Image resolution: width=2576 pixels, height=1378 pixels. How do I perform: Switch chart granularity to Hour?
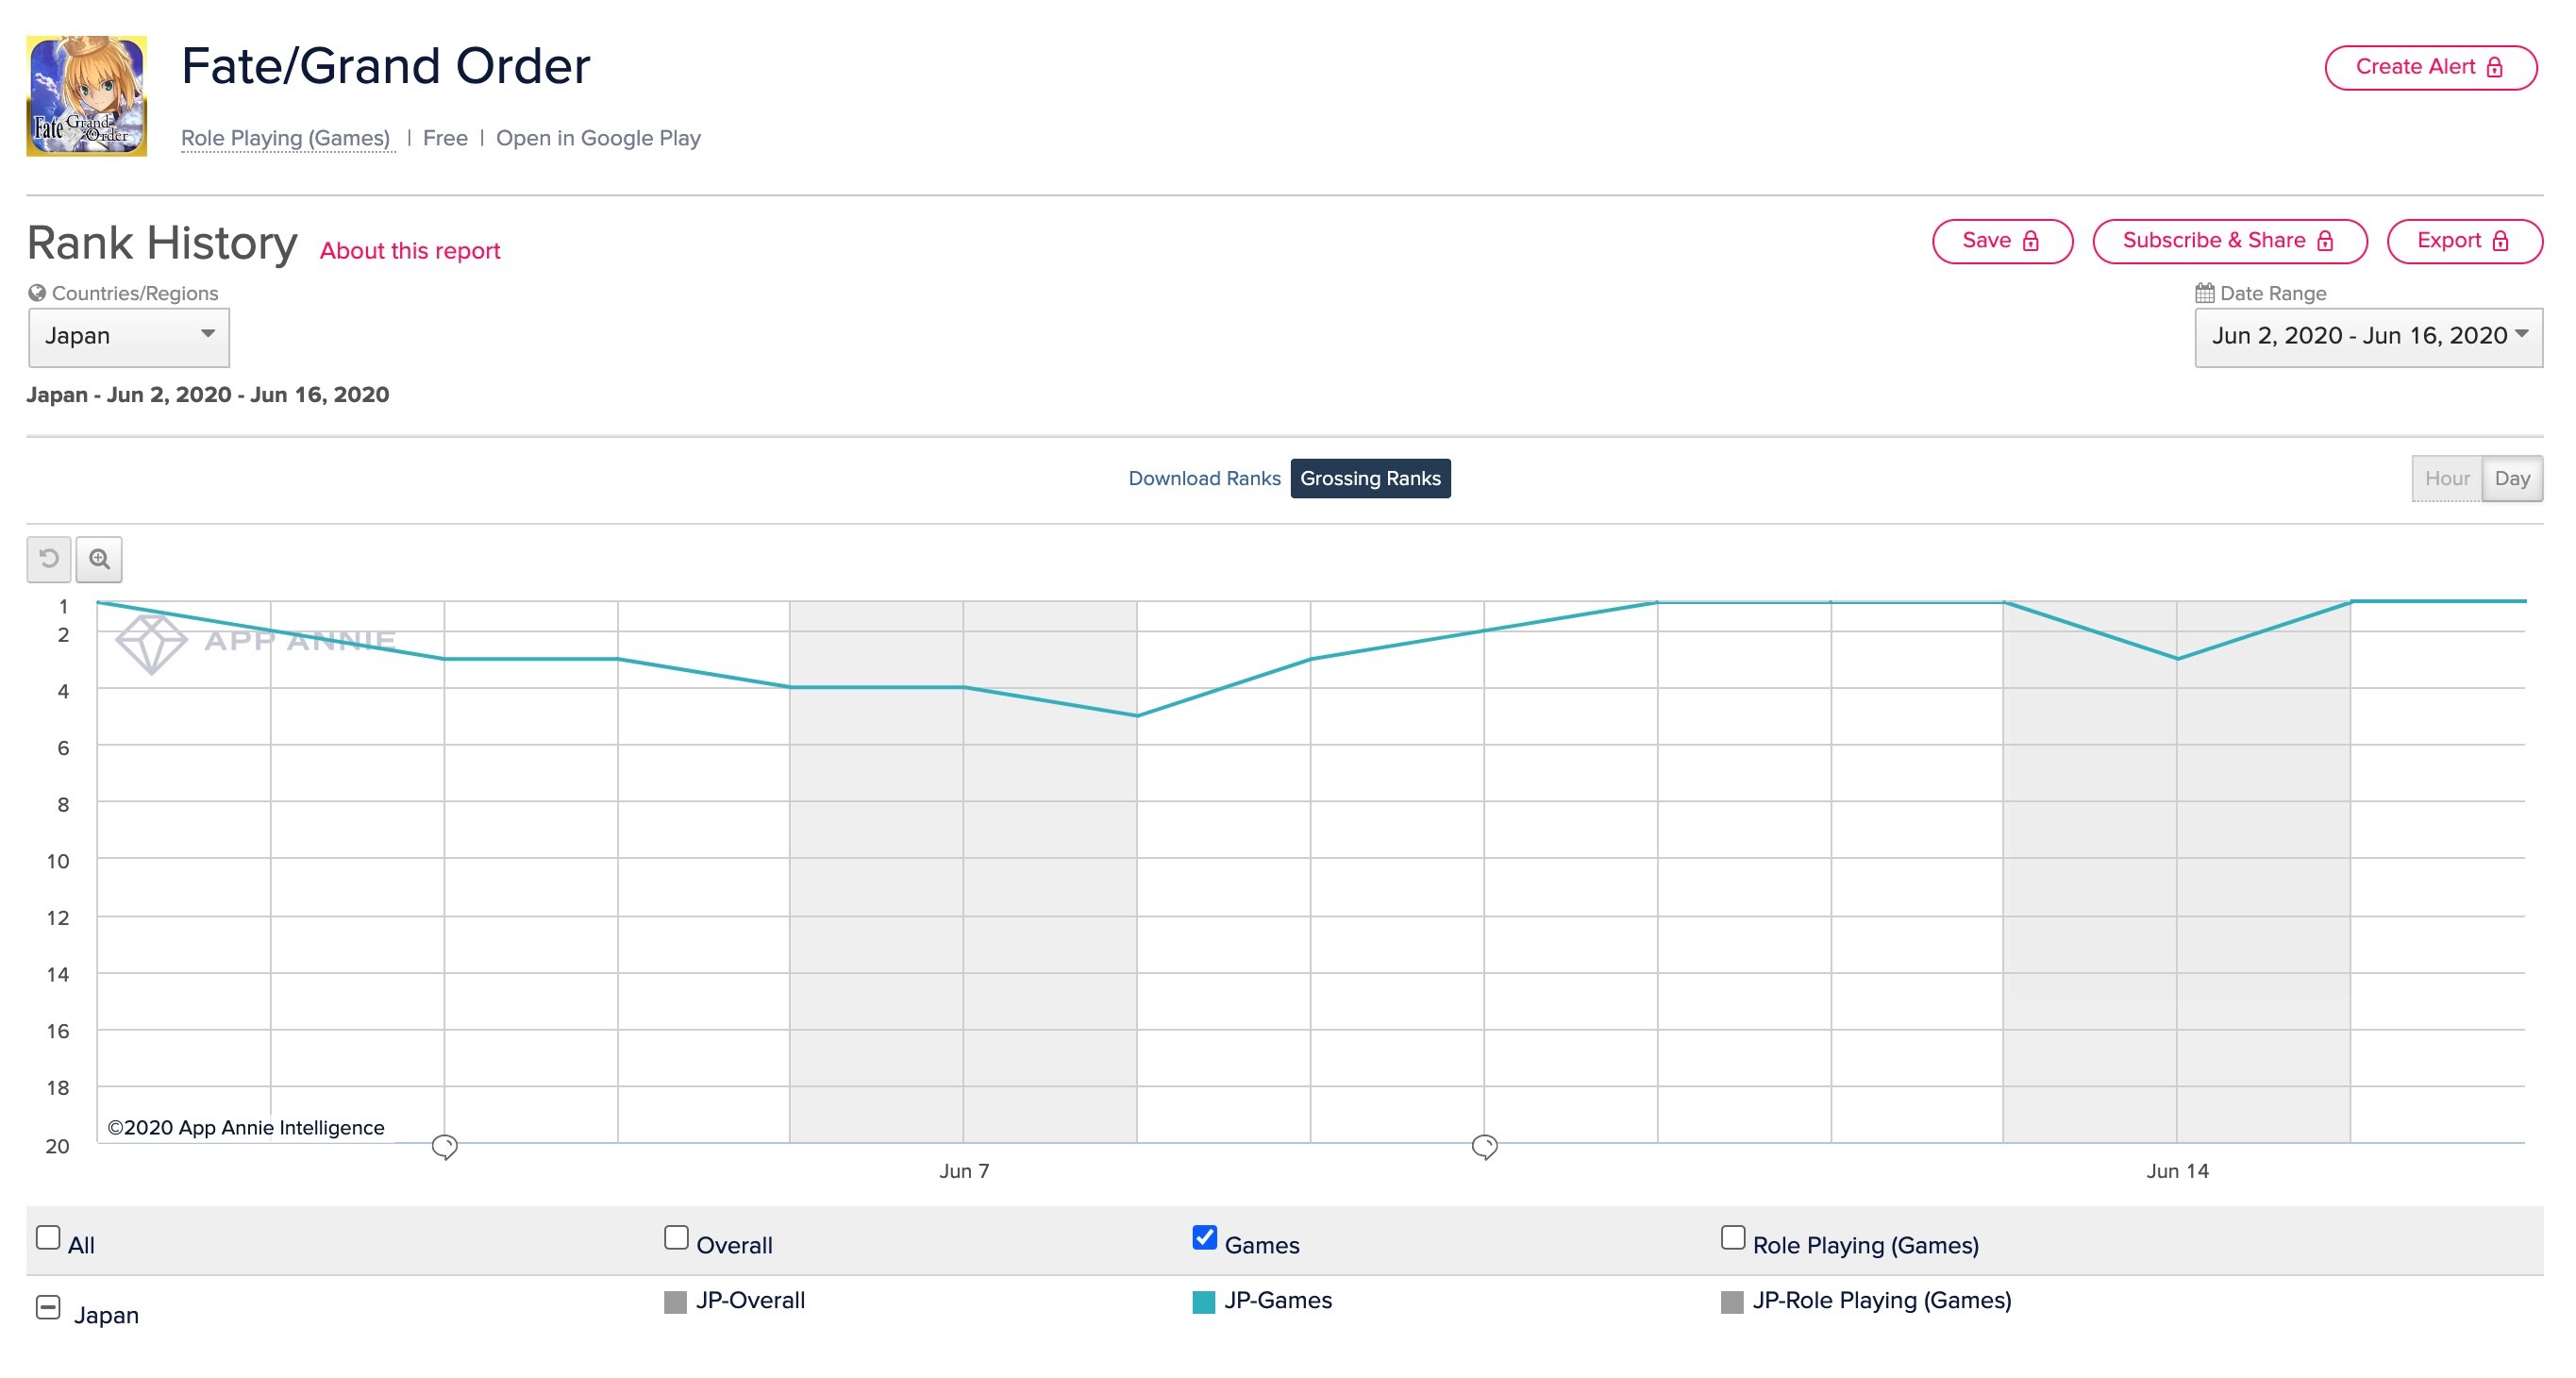point(2447,479)
